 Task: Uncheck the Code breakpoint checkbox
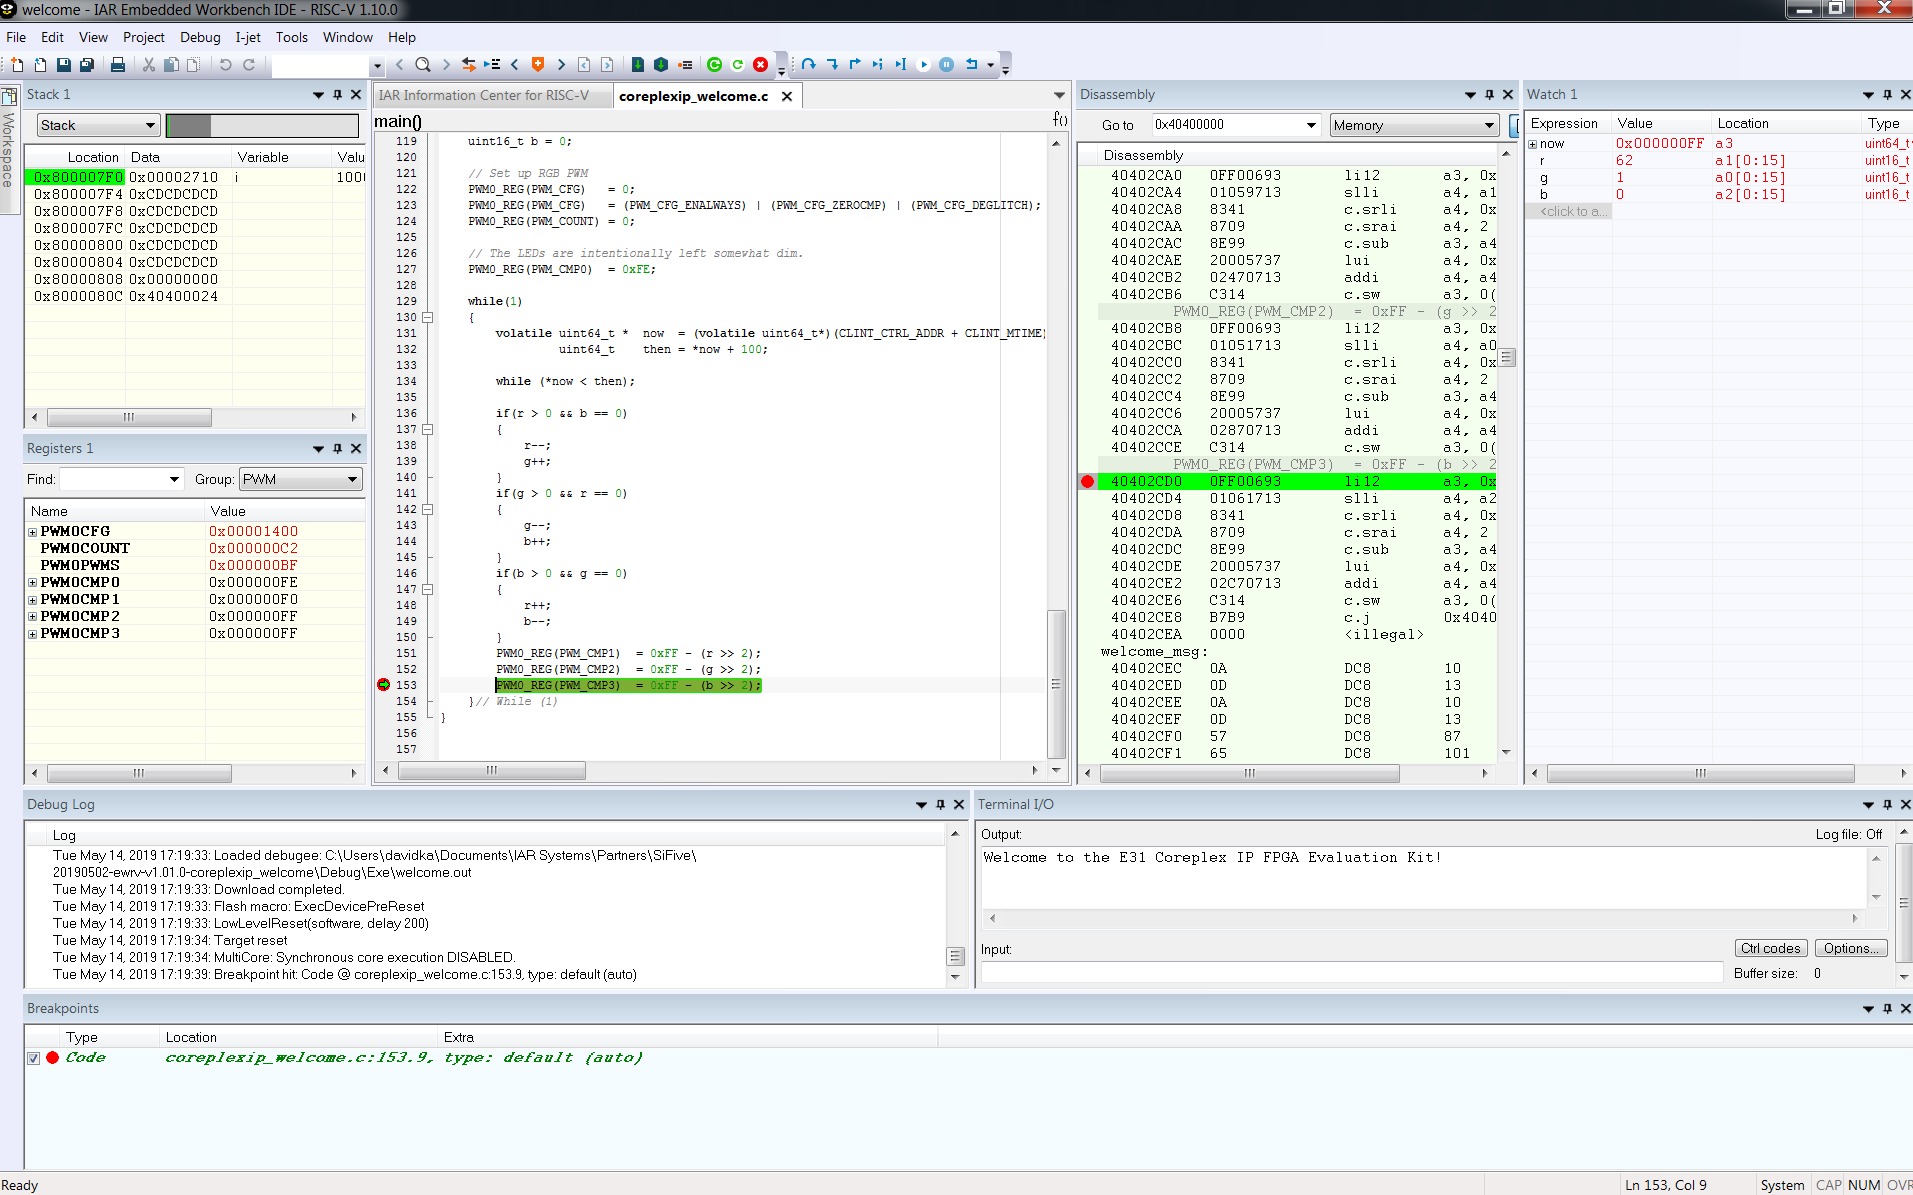[34, 1058]
